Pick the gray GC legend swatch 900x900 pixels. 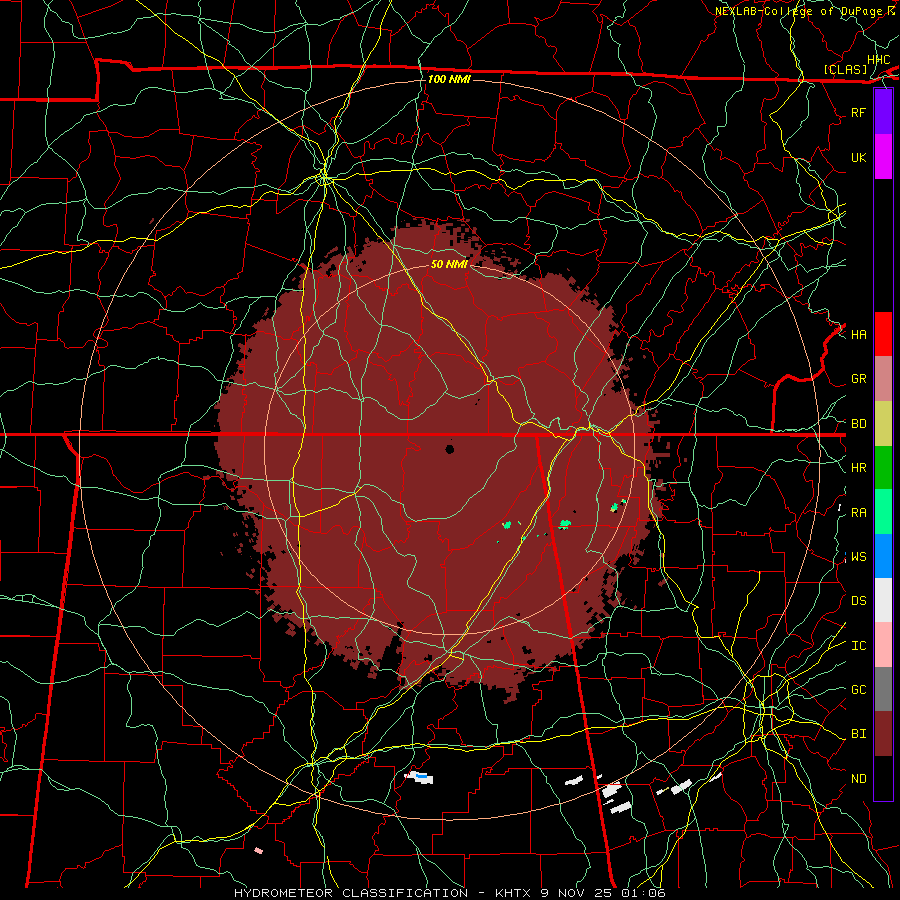883,689
